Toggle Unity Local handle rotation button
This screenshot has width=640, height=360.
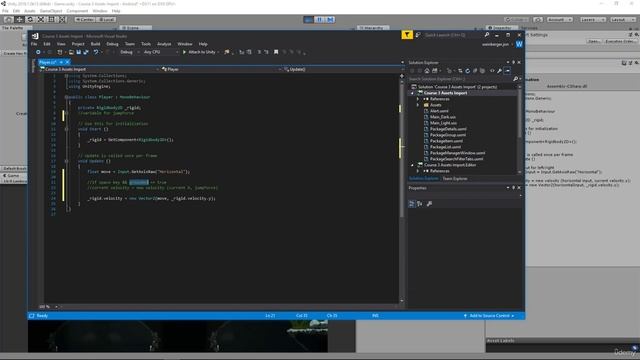106,20
